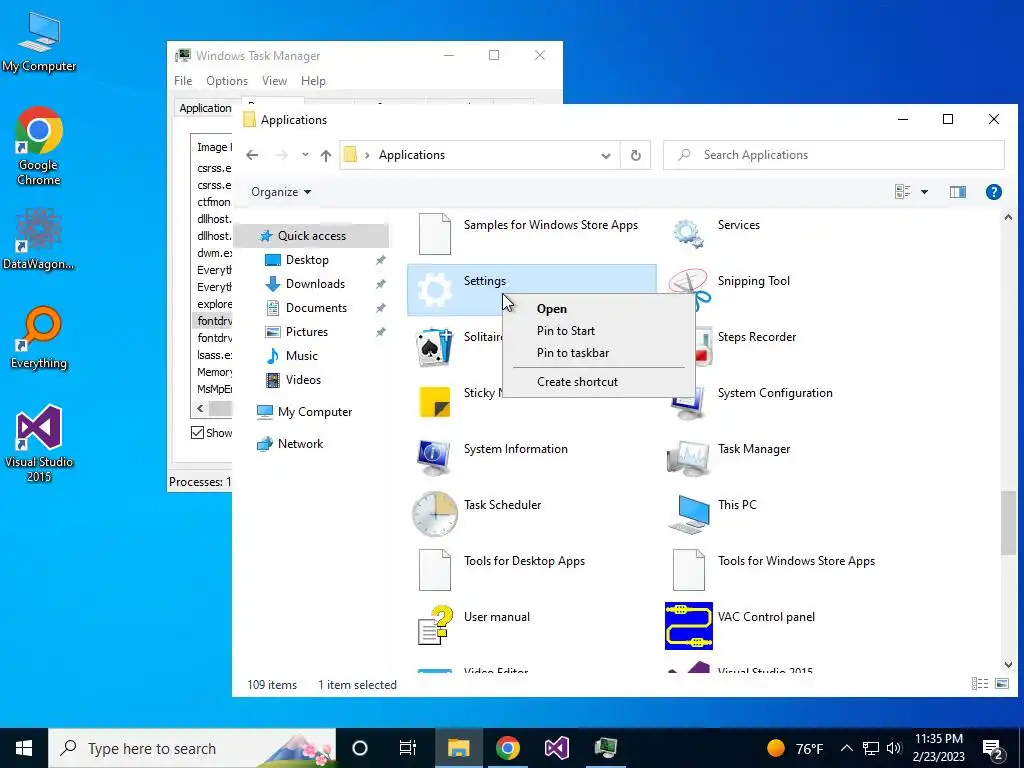Click the Applications window vertical scrollbar thumb
This screenshot has width=1024, height=768.
(1008, 522)
